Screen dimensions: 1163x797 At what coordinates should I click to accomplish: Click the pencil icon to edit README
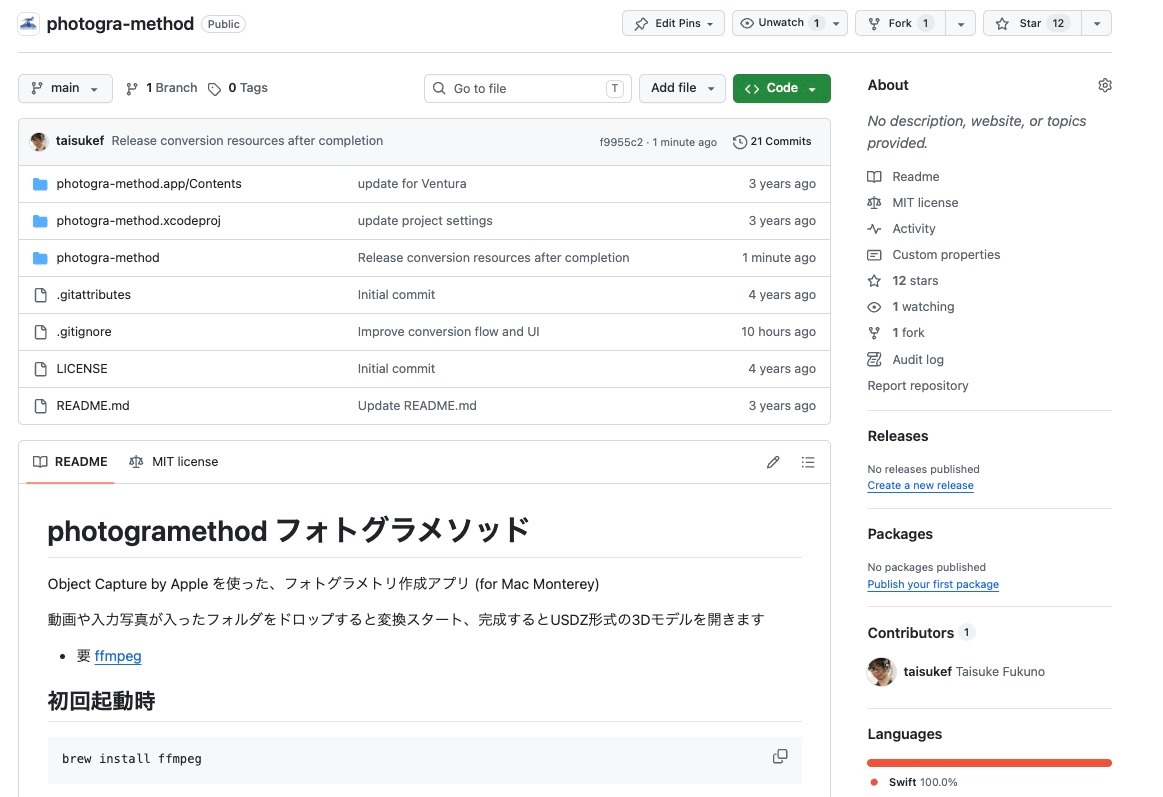click(773, 462)
